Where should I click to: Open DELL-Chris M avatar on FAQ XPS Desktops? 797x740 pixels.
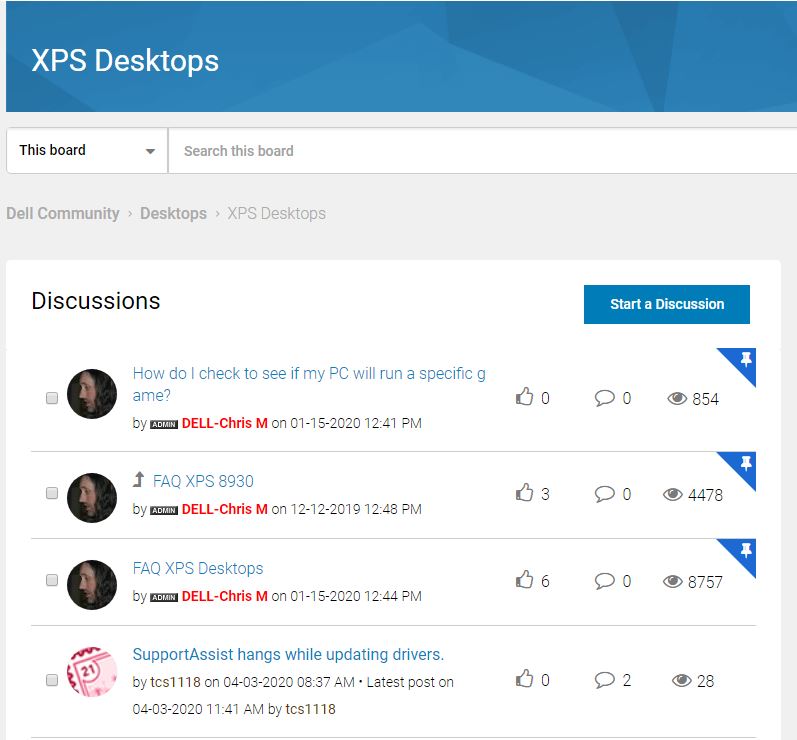[92, 584]
